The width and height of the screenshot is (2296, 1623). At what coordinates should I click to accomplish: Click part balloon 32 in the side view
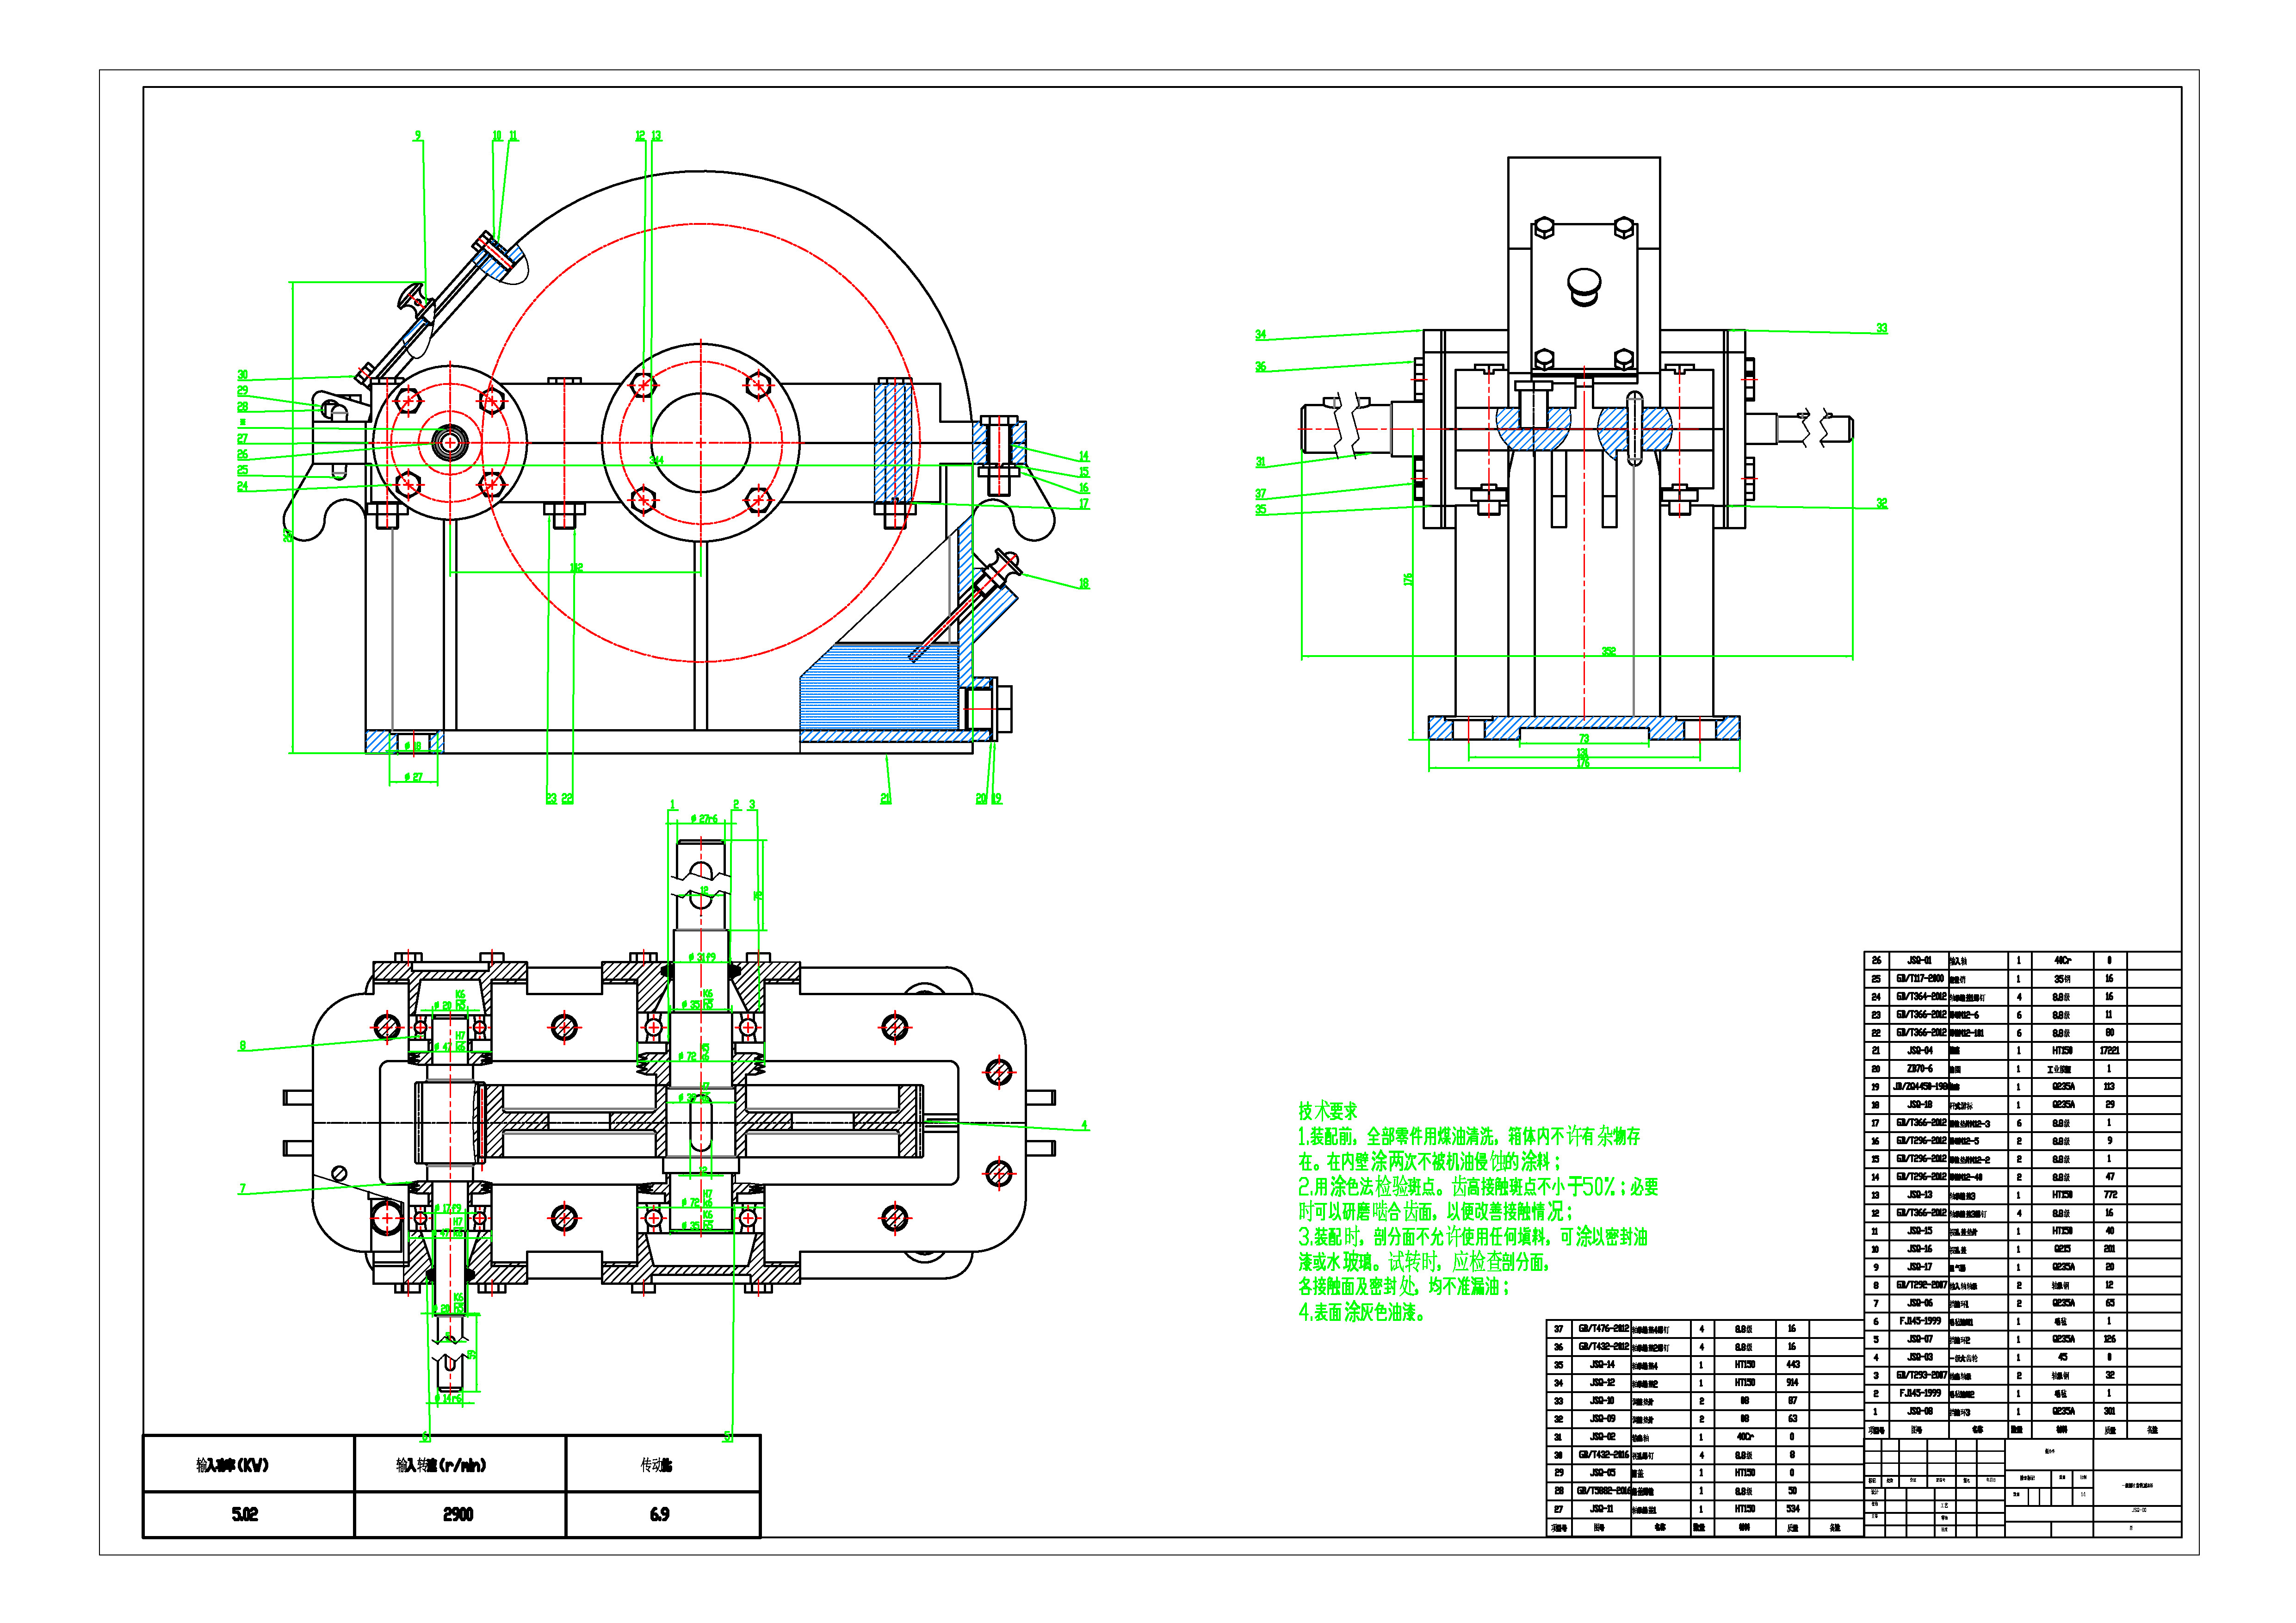click(1881, 503)
